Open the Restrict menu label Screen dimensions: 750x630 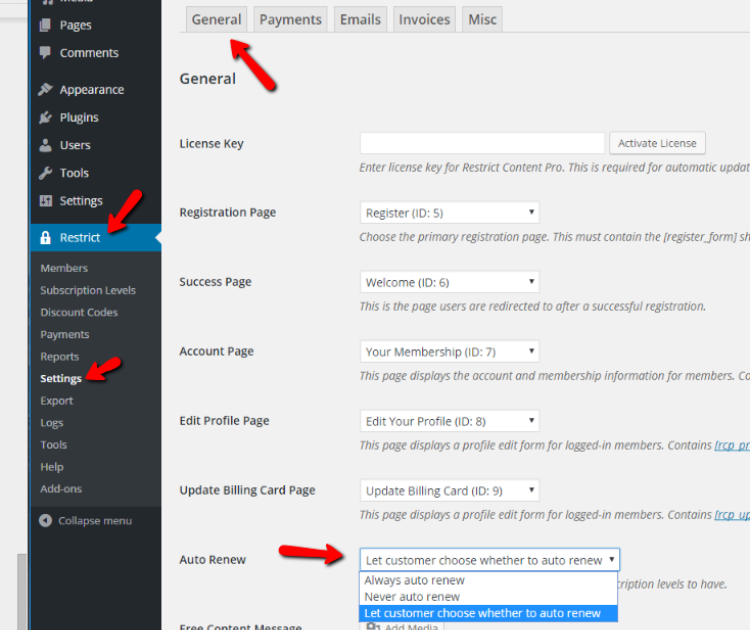(80, 237)
